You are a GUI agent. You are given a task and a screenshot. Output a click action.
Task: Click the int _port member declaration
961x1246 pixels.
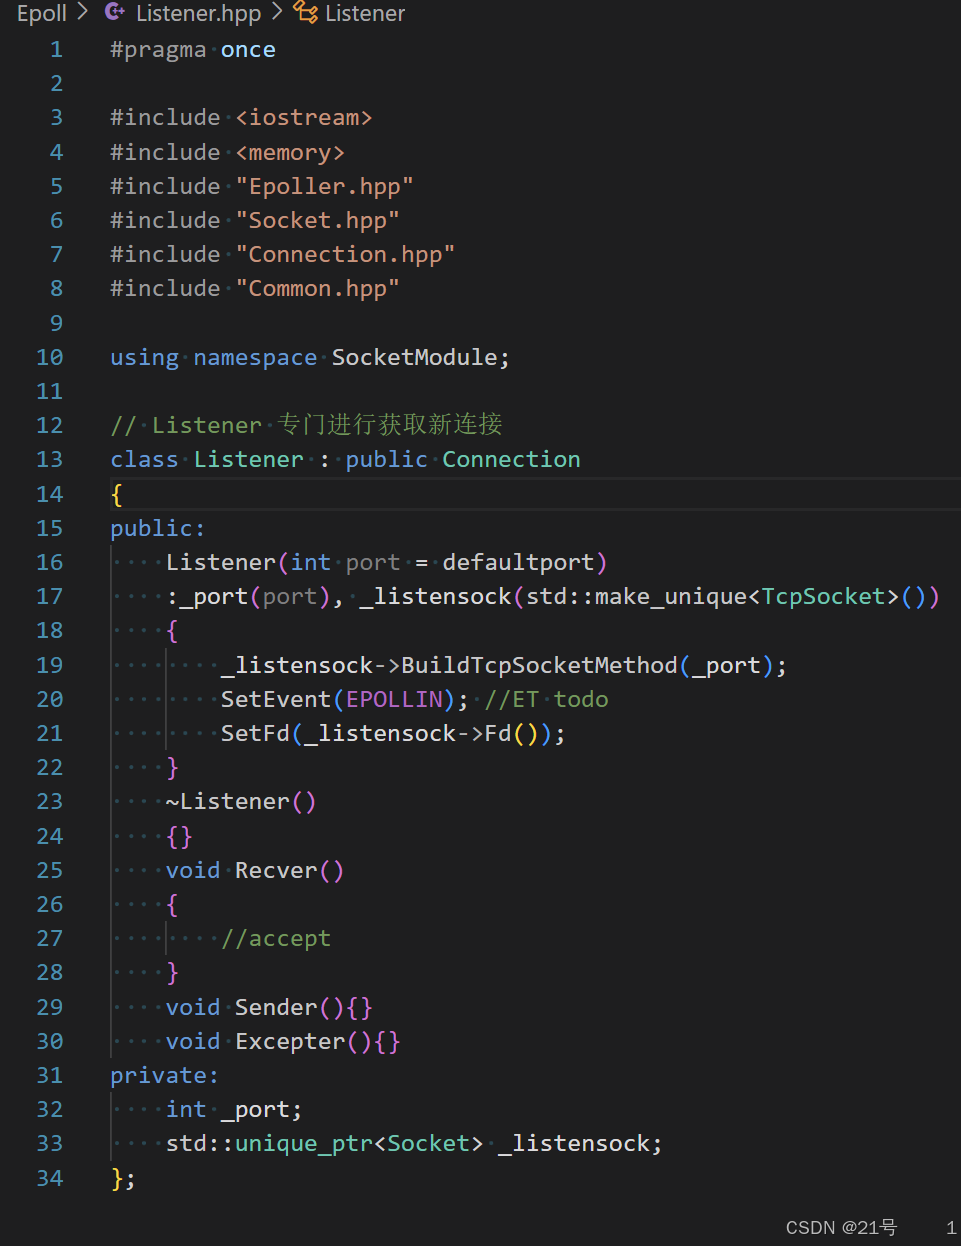tap(234, 1109)
